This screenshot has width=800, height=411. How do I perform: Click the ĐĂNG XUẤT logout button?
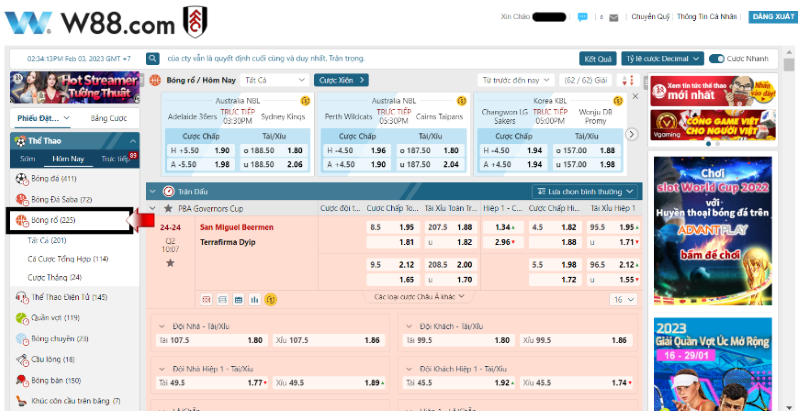772,17
